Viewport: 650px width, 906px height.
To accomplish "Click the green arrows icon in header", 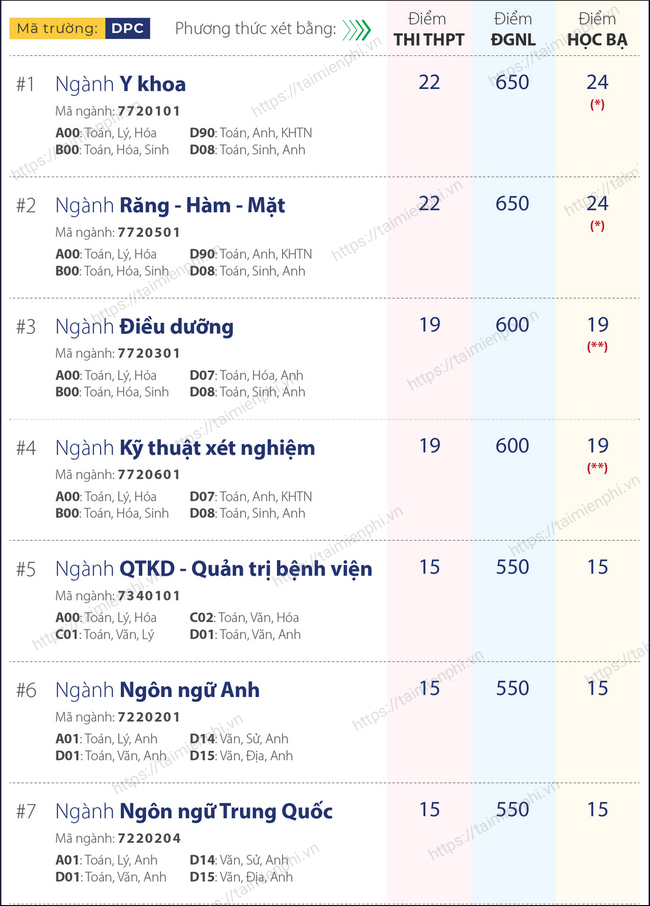I will tap(356, 29).
